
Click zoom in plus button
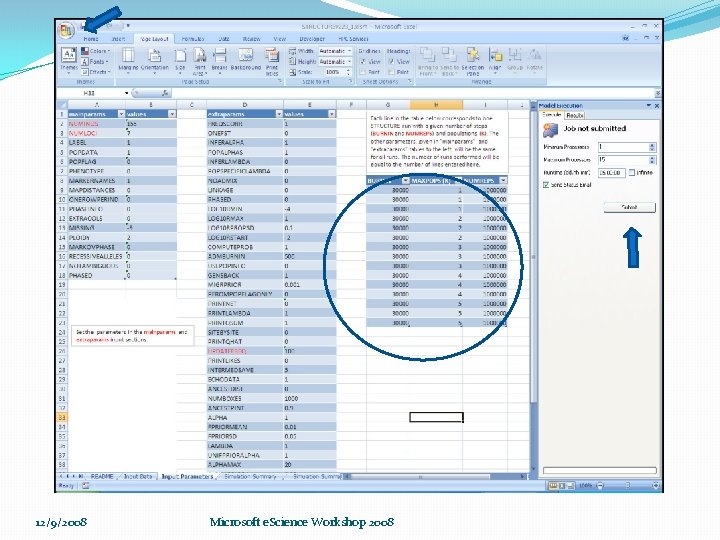[x=655, y=485]
